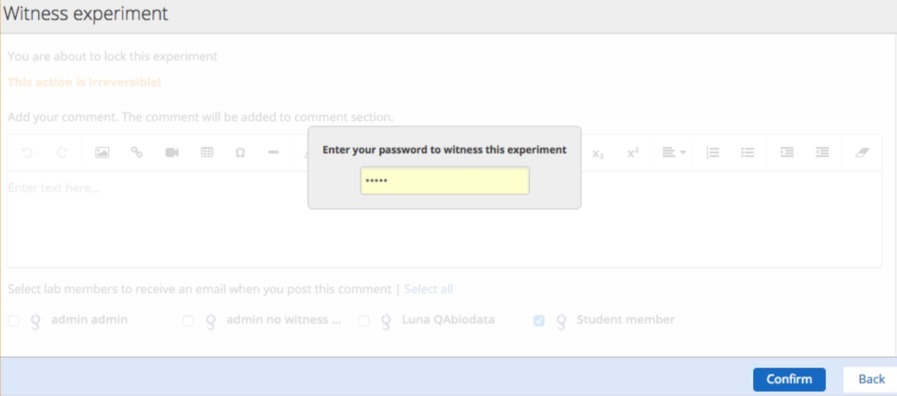Screen dimensions: 897x396
Task: Start a numbered list
Action: (712, 153)
